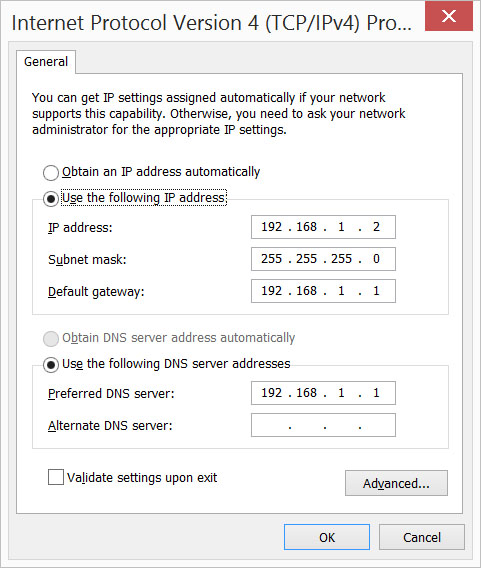Dismiss the dialog with Cancel
The width and height of the screenshot is (481, 568).
click(x=422, y=537)
